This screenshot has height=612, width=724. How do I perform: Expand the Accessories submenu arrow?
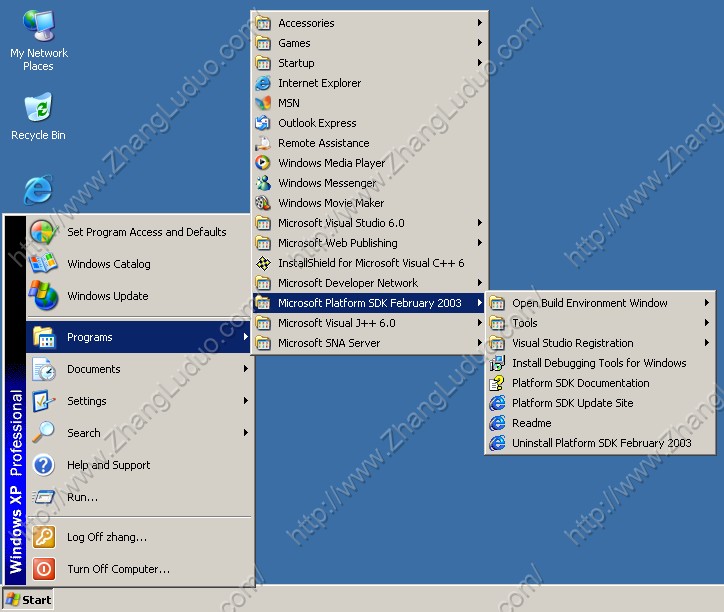480,23
